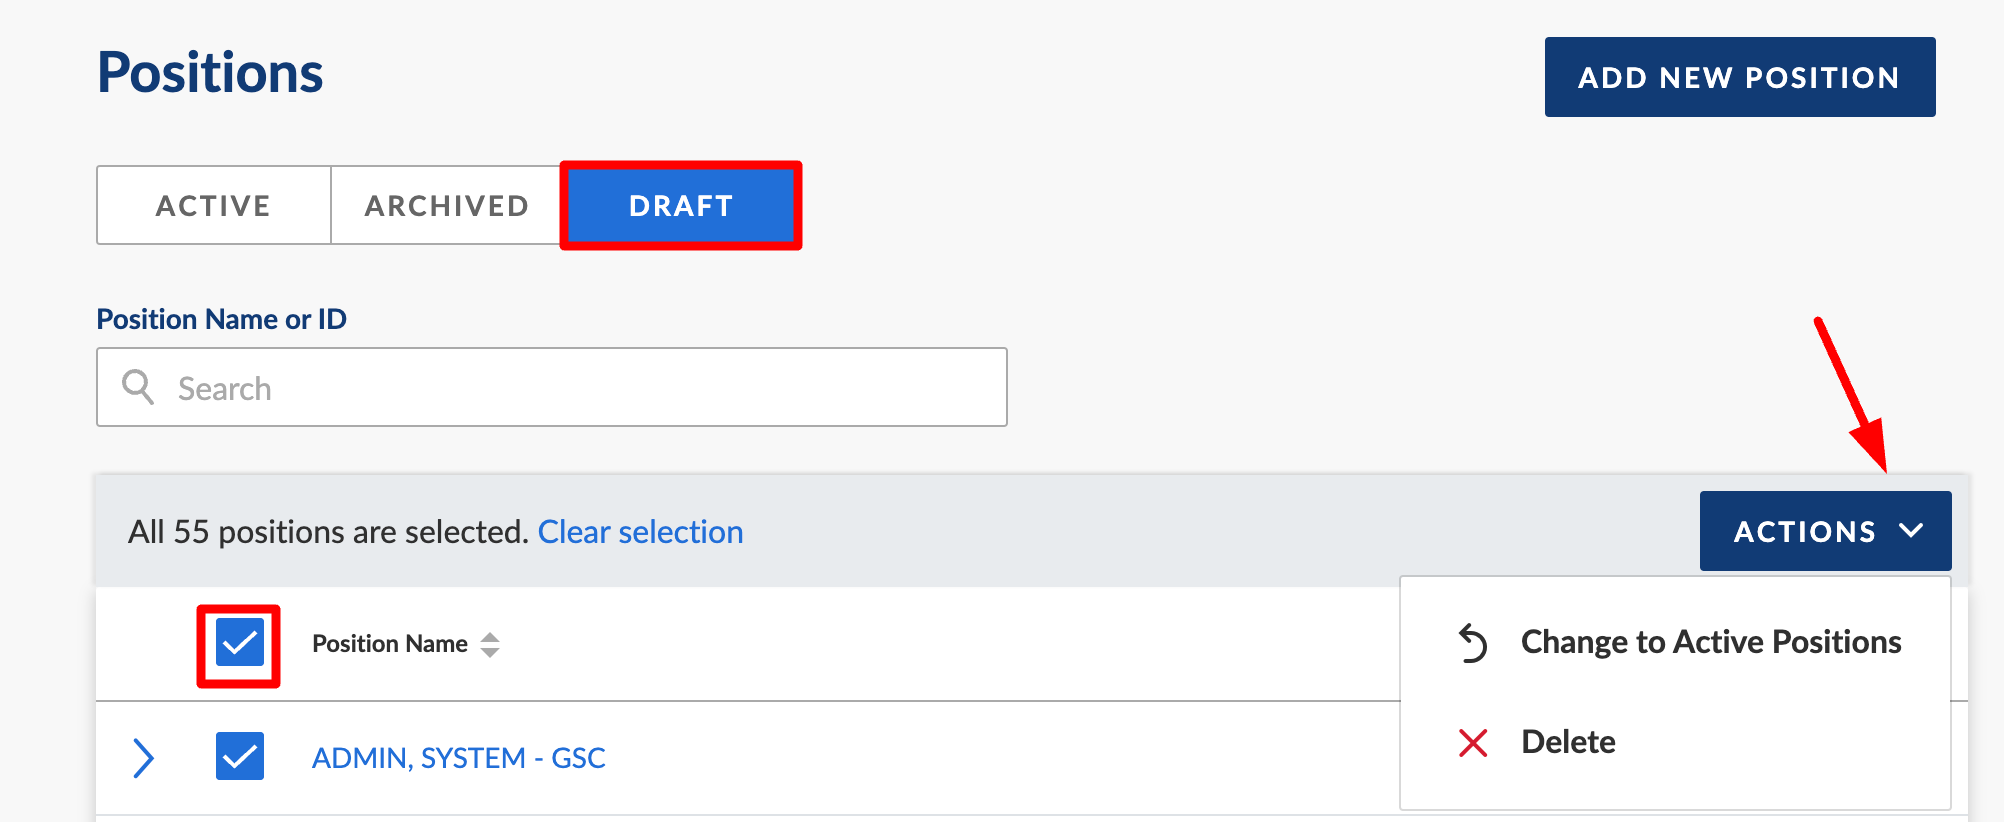Viewport: 2004px width, 822px height.
Task: Sort by the Position Name column header
Action: pos(390,644)
